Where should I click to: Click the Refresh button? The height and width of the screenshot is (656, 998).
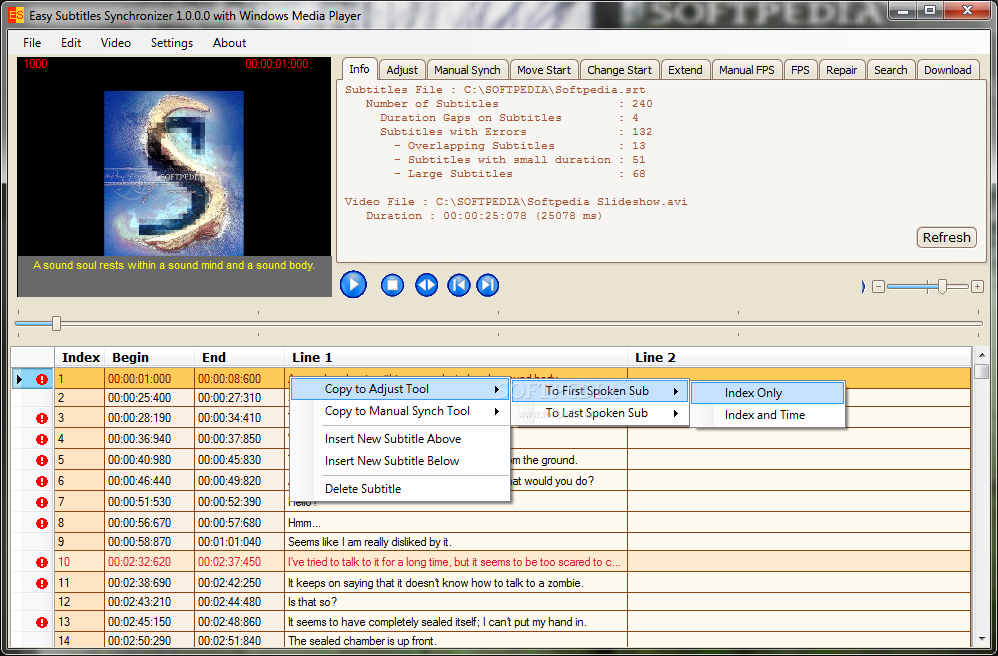click(946, 237)
